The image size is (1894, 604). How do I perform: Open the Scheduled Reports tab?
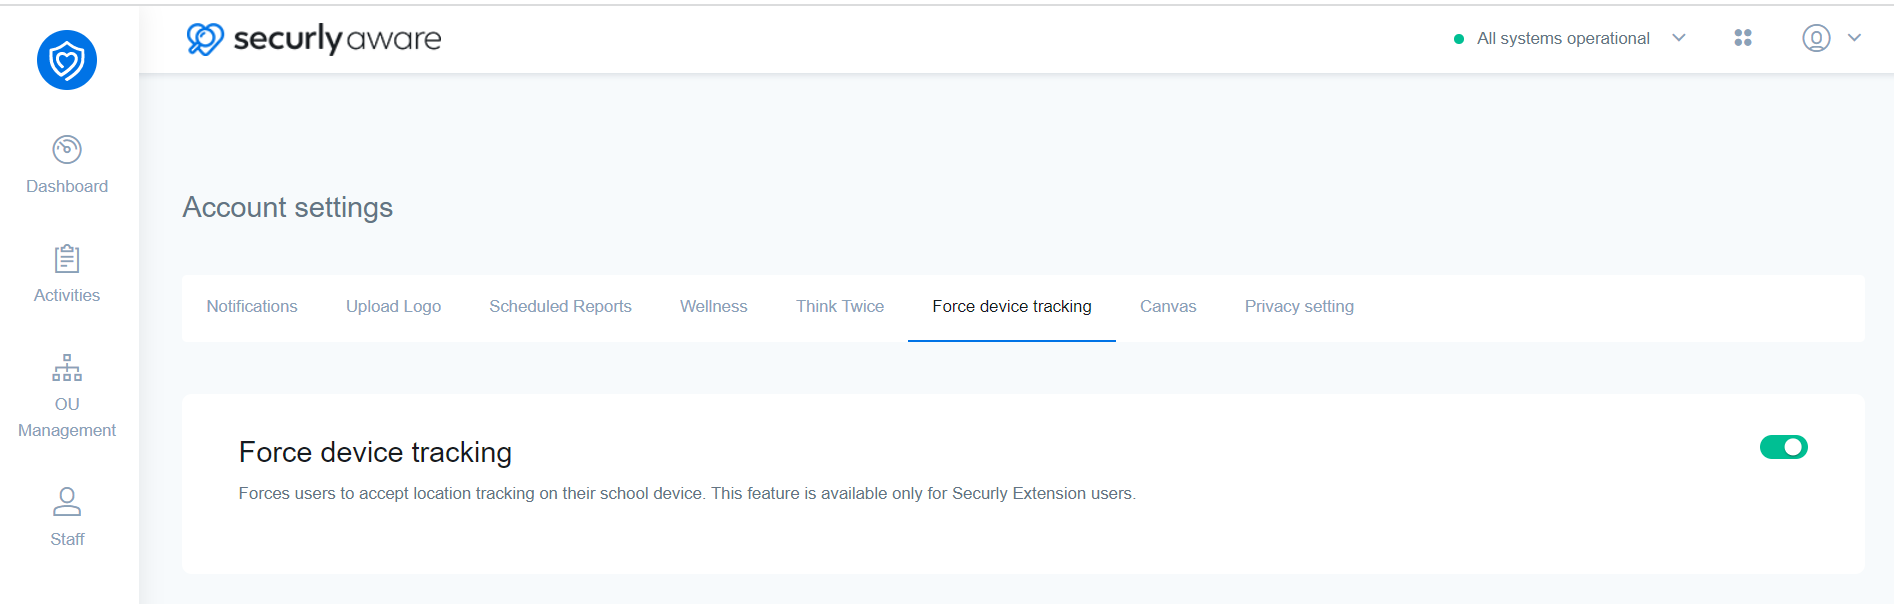561,307
